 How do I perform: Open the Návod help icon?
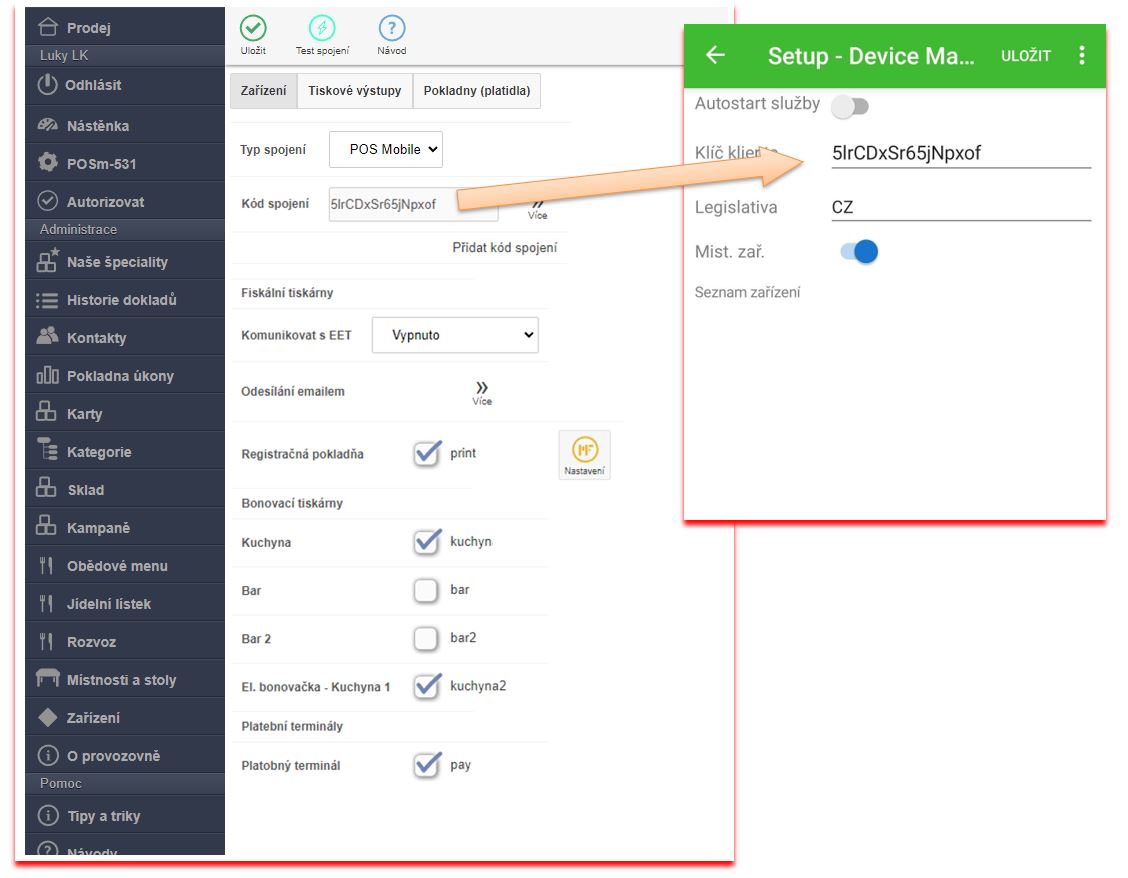[391, 29]
